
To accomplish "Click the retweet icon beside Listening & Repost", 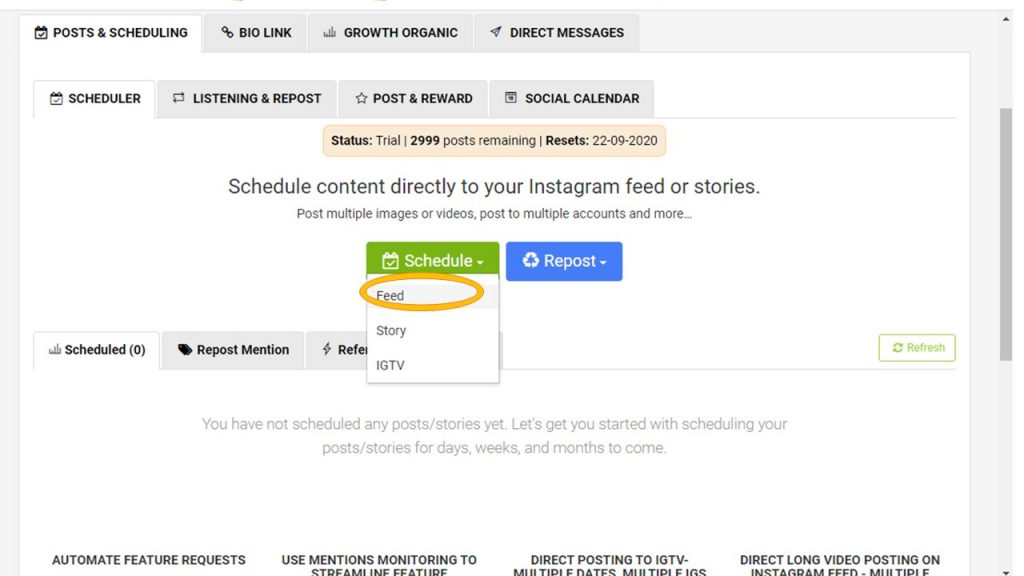I will tap(178, 97).
